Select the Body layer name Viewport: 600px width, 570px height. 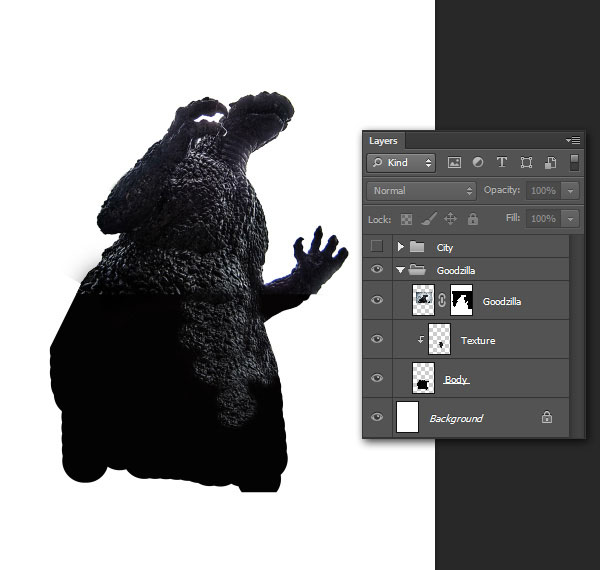point(456,379)
